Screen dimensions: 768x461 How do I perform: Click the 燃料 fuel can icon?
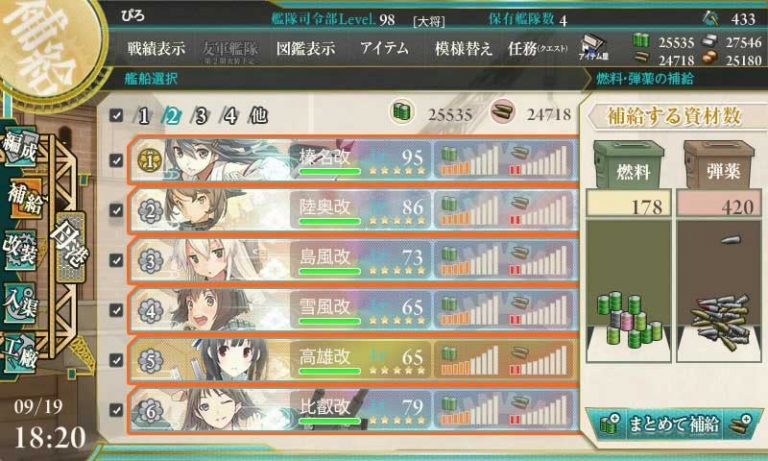629,165
